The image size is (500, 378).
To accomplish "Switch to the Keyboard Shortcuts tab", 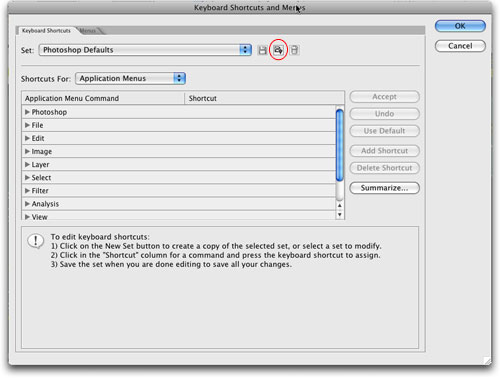I will pos(46,31).
